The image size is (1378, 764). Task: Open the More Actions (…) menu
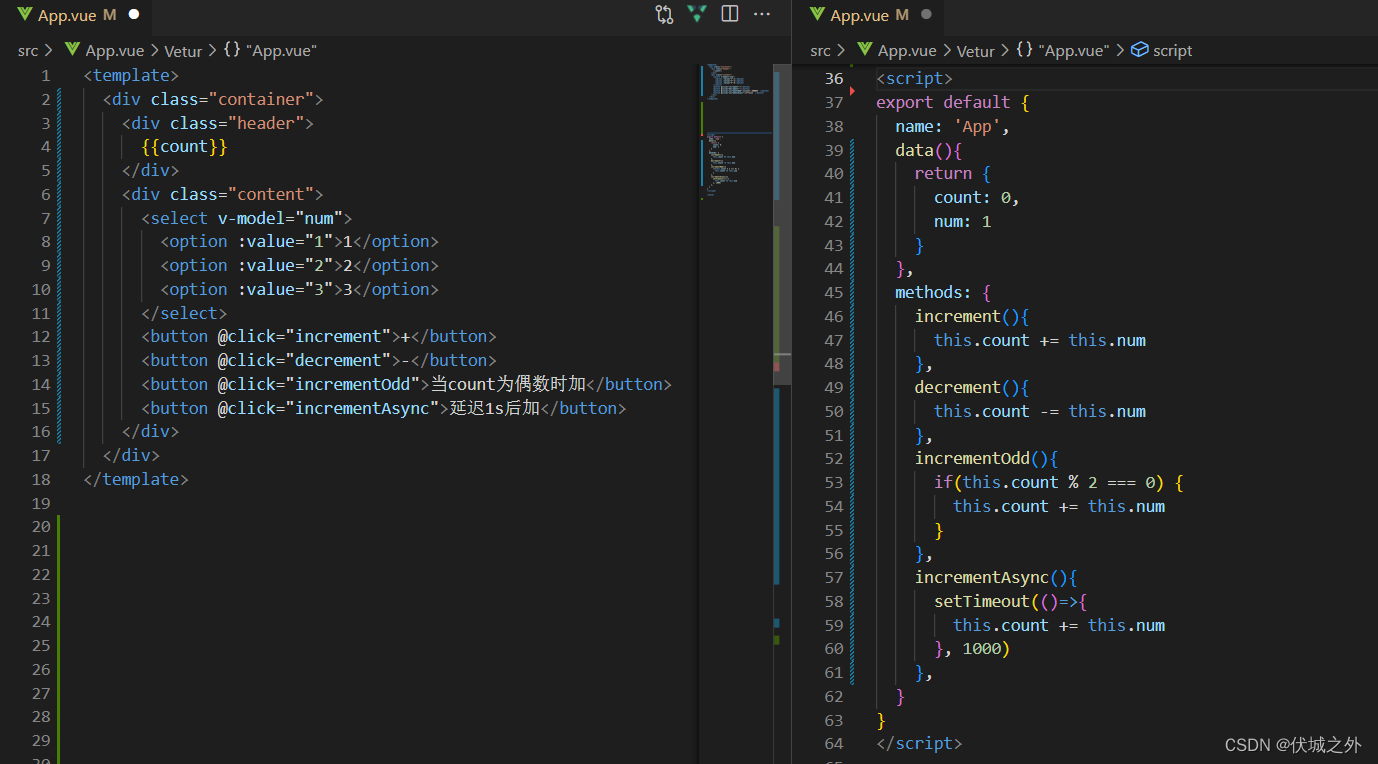point(761,14)
